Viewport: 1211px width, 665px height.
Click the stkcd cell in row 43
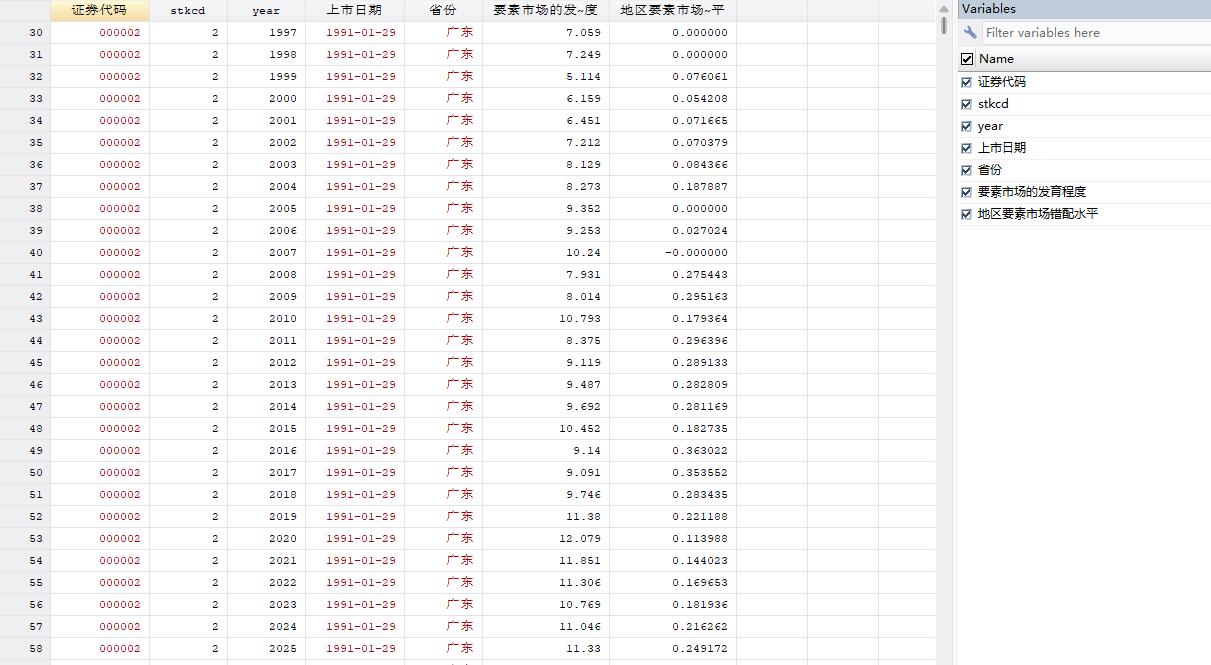tap(188, 318)
